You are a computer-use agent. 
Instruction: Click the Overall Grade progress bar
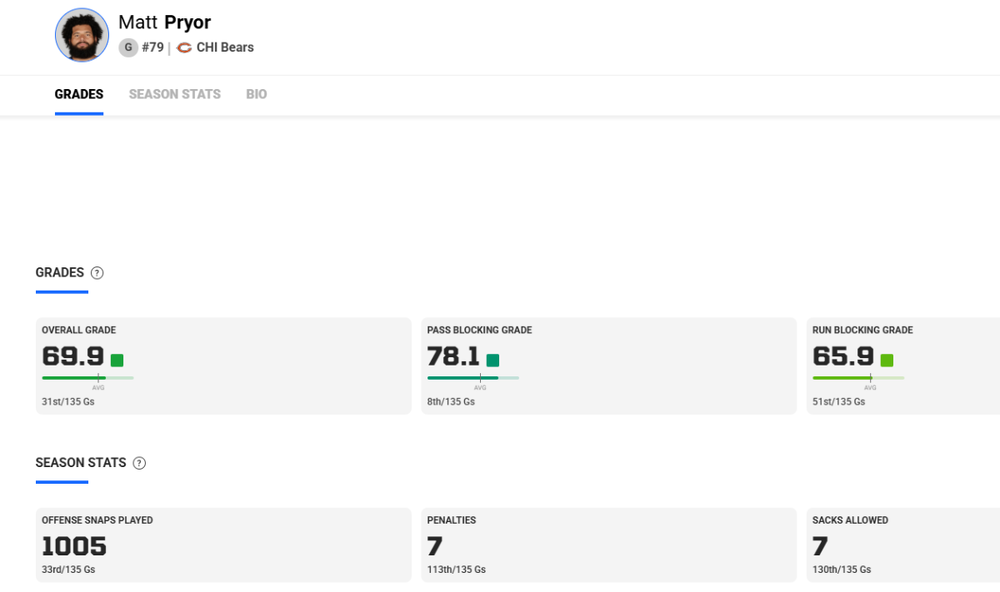click(88, 378)
